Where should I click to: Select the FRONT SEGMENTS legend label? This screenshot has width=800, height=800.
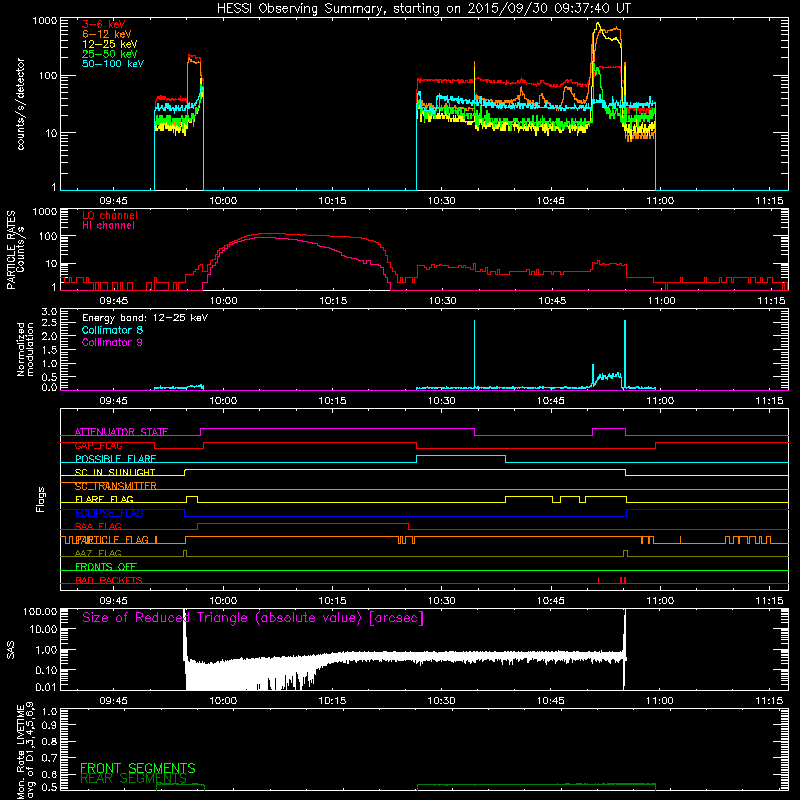tap(138, 768)
